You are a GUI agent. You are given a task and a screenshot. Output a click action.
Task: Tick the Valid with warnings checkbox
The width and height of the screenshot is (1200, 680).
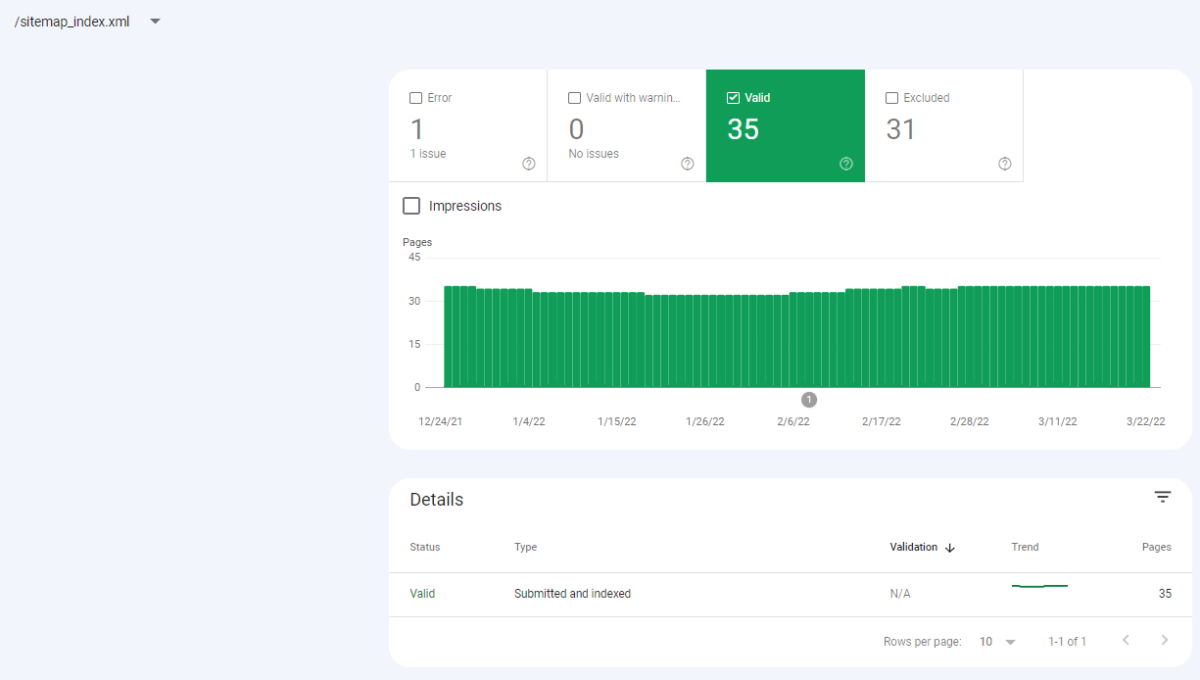[x=574, y=98]
